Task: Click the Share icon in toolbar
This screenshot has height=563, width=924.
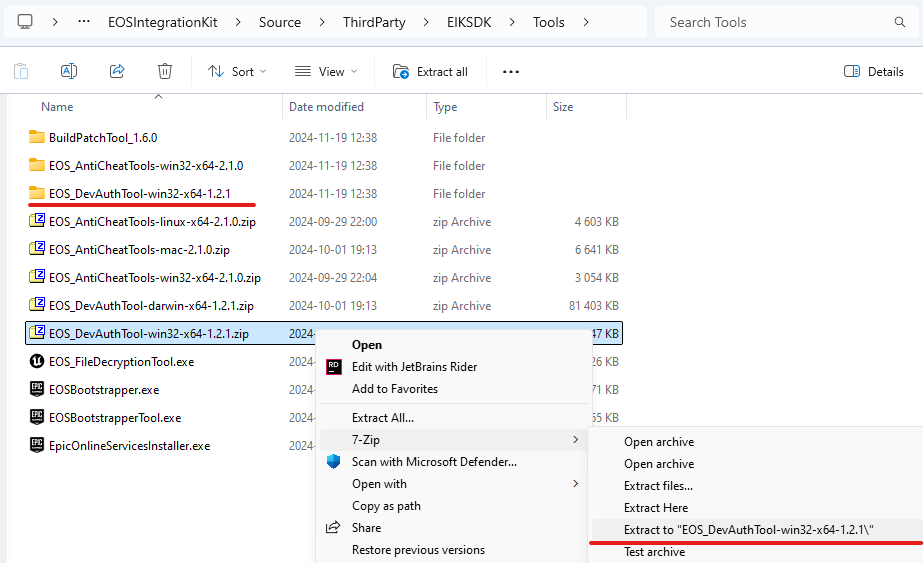Action: [x=117, y=71]
